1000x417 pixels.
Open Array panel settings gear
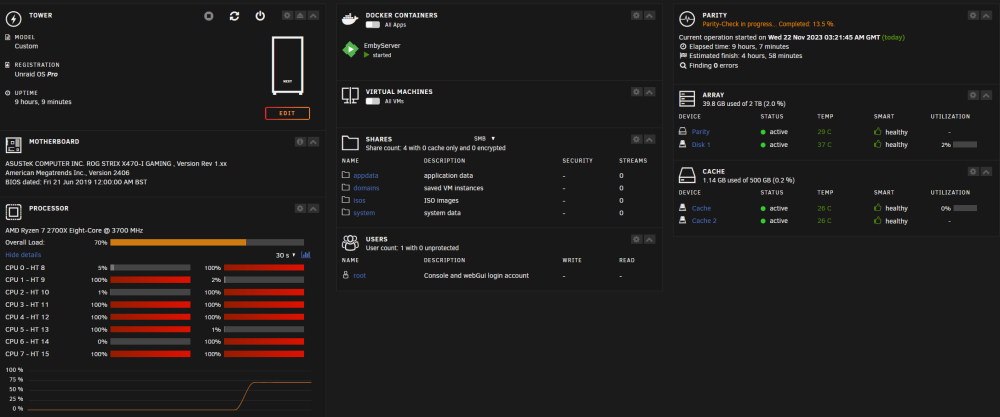[973, 95]
